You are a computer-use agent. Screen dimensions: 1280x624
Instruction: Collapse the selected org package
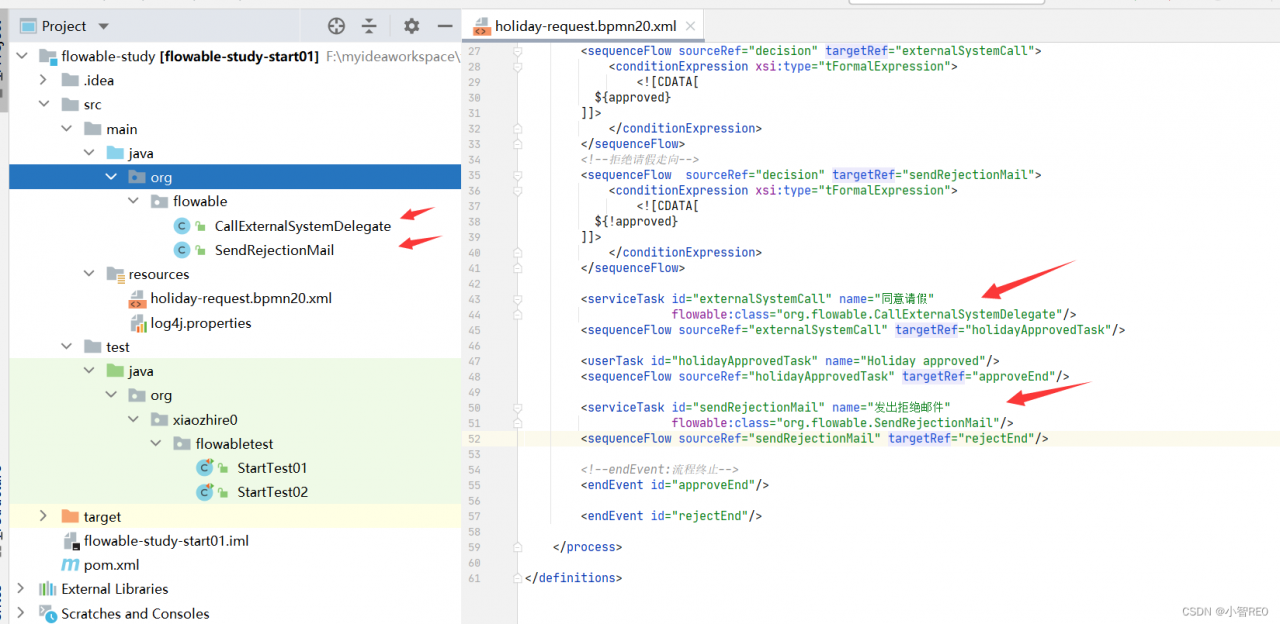coord(110,177)
